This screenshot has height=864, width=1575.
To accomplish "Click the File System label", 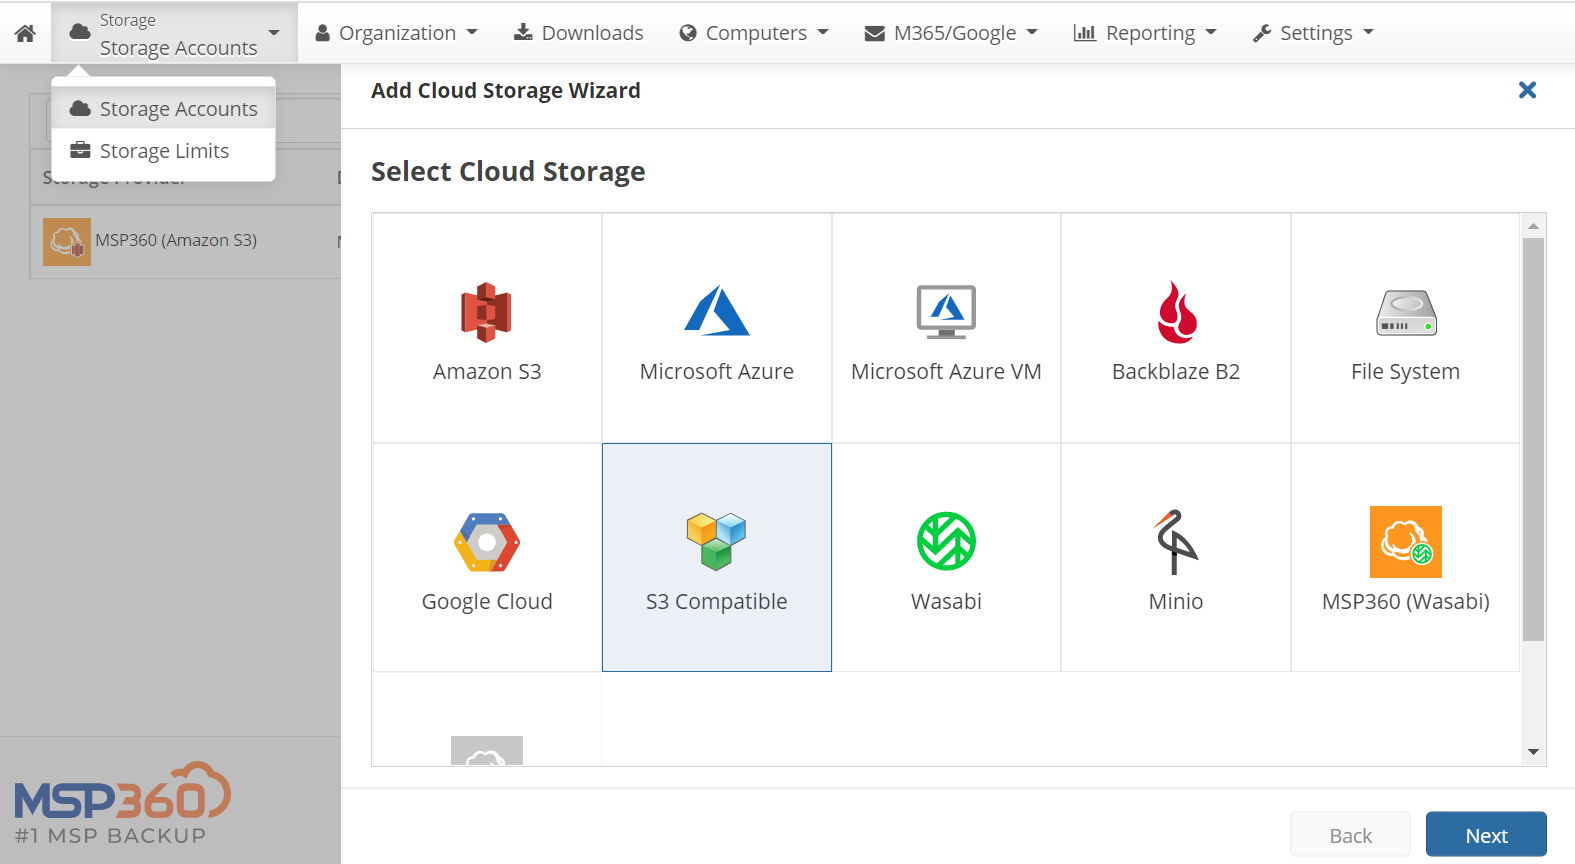I will (1405, 372).
